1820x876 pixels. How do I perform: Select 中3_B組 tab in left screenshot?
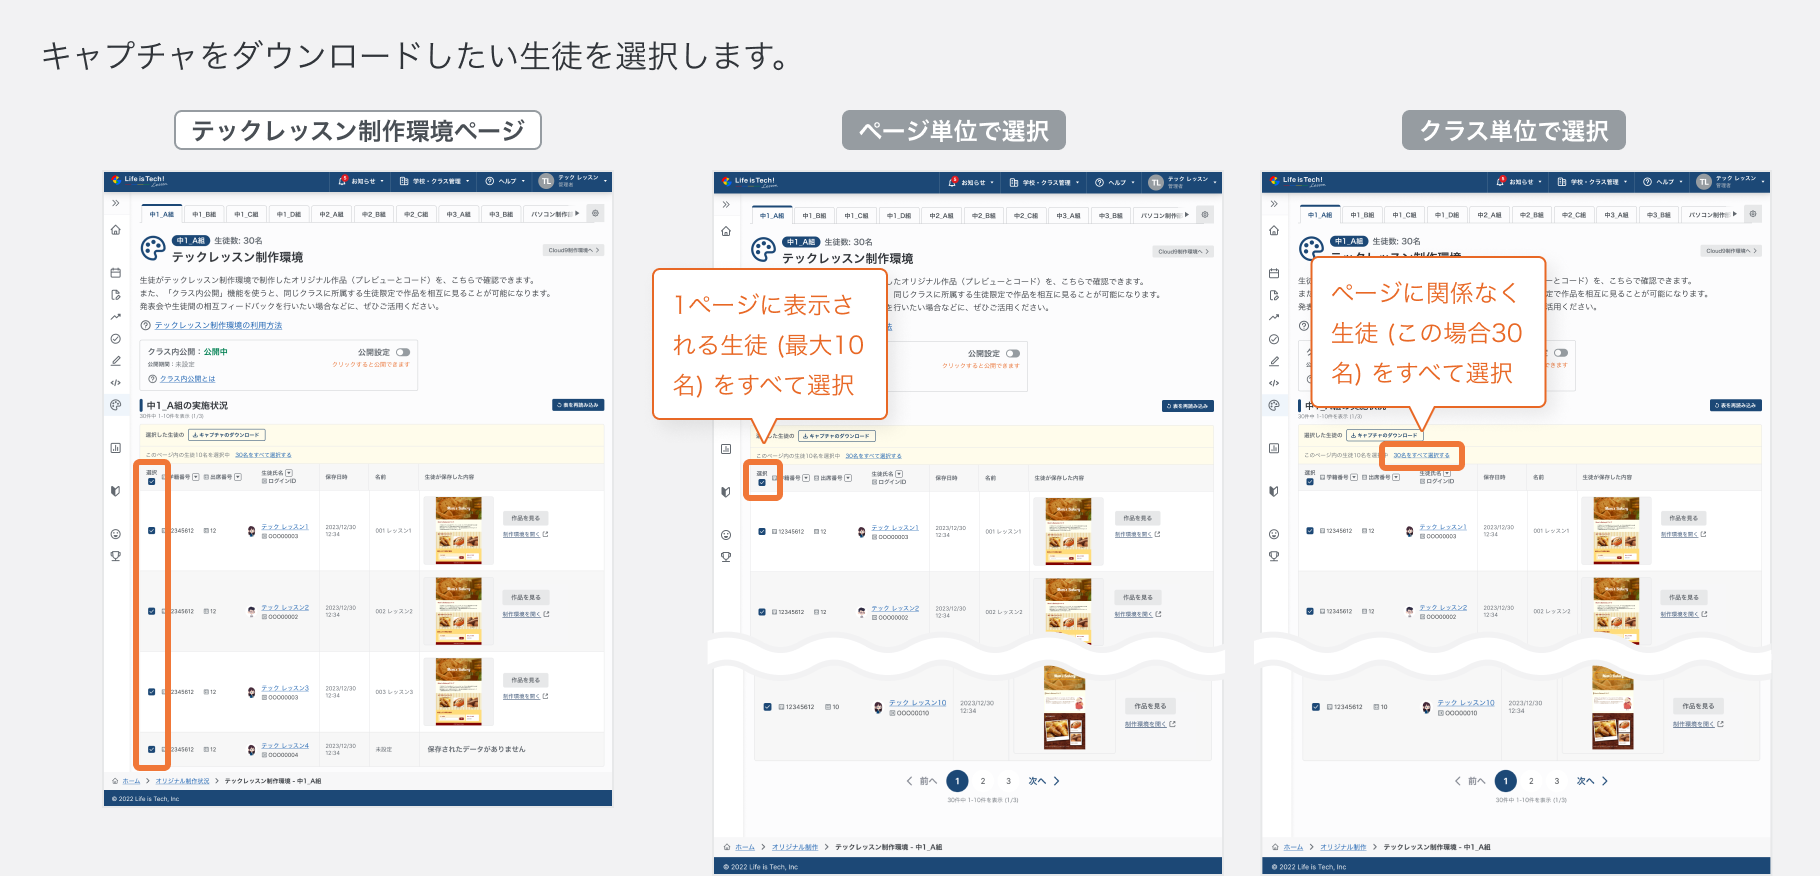[x=501, y=214]
